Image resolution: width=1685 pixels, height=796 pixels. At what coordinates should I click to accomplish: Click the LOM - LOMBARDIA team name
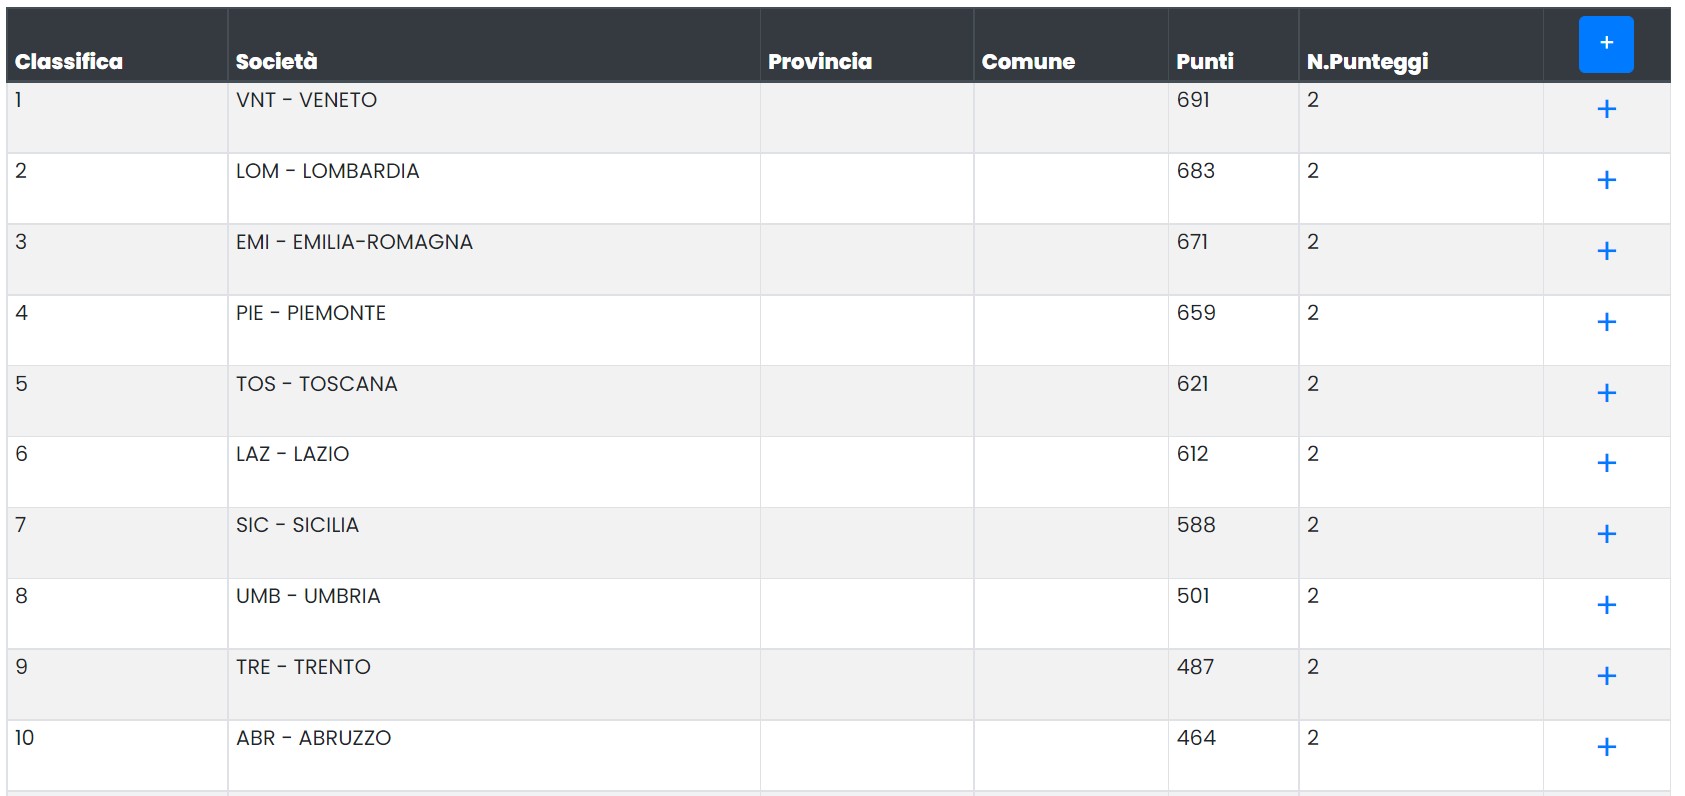coord(327,171)
